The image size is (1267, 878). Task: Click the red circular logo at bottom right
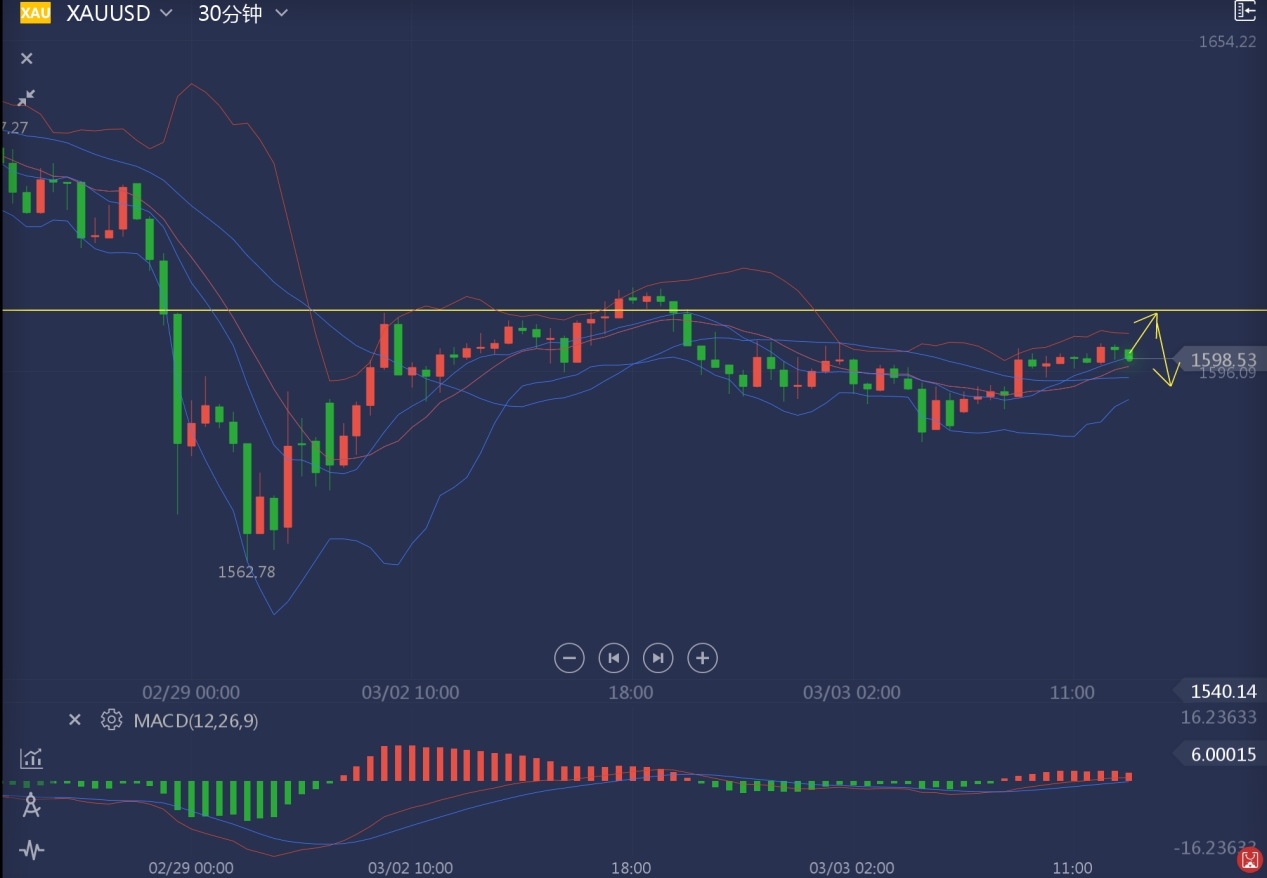pos(1251,859)
